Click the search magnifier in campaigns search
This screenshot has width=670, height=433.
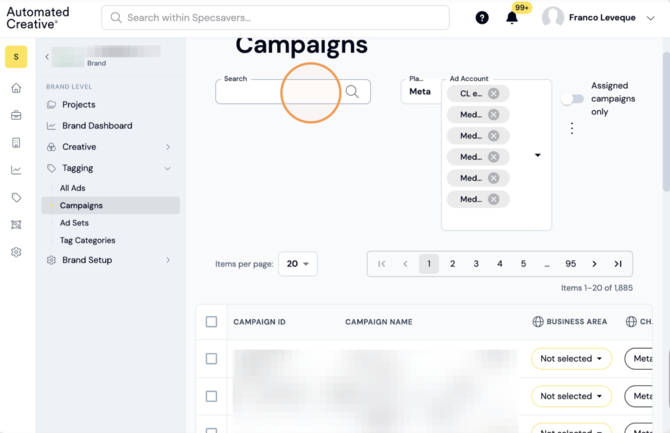352,91
